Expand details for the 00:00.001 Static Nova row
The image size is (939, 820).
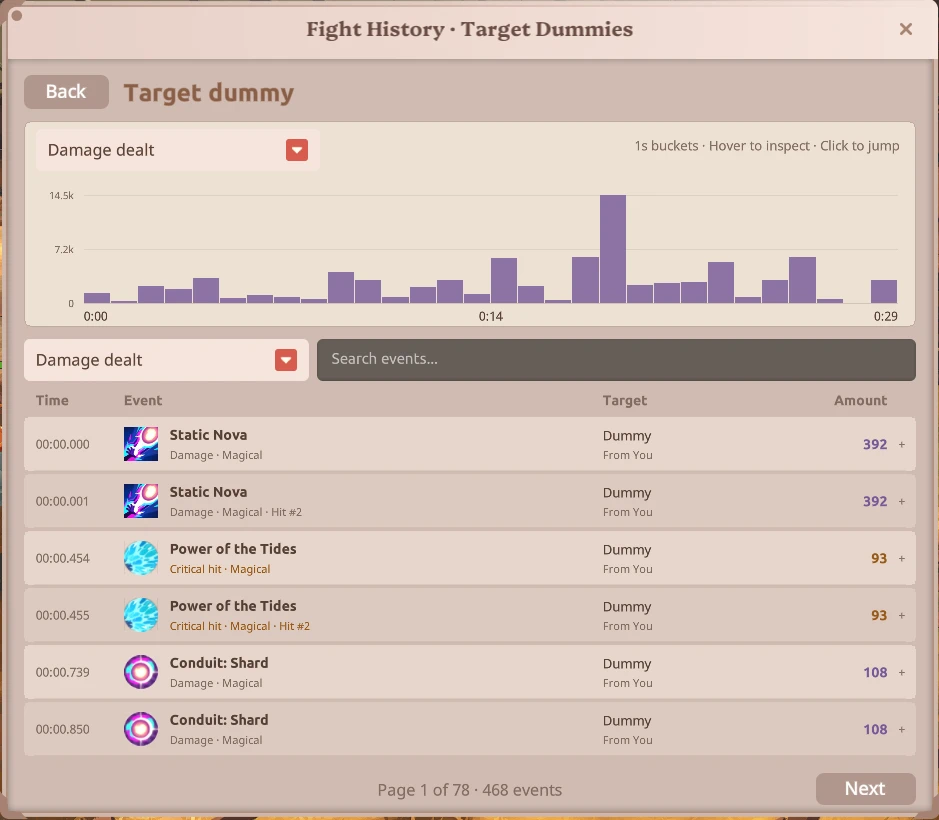tap(901, 501)
